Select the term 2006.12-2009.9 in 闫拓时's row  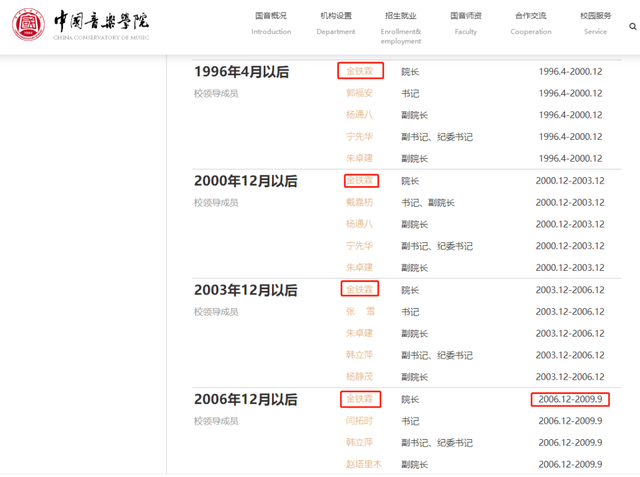tap(570, 421)
